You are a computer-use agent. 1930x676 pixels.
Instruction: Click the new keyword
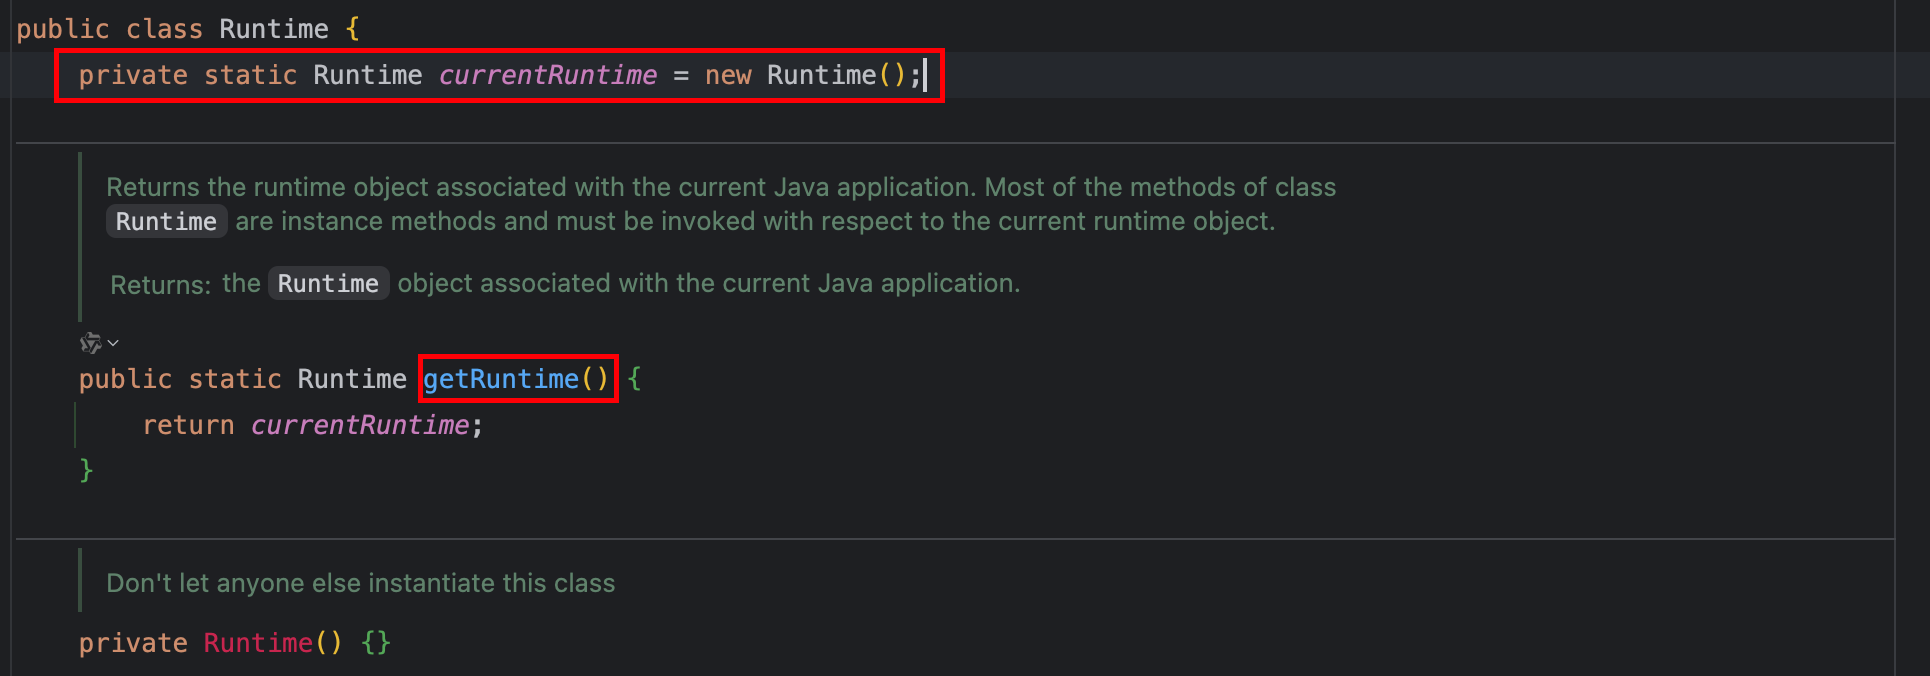point(727,75)
